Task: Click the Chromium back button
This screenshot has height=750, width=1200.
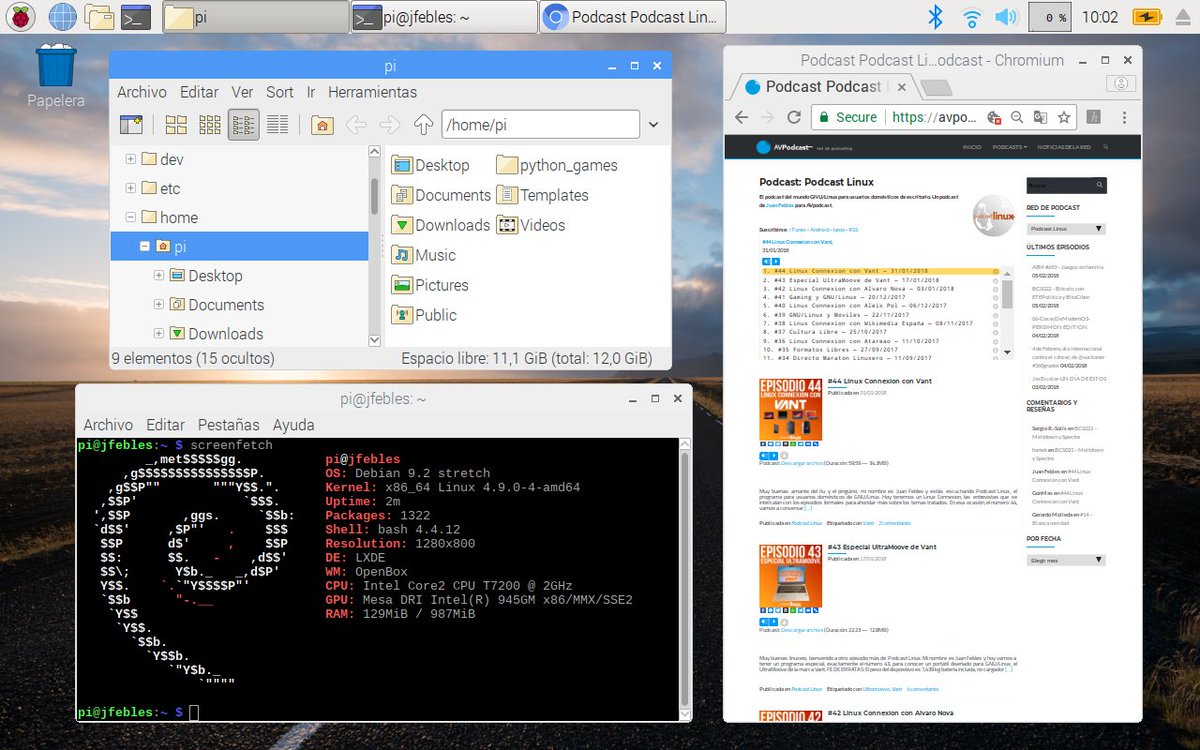Action: coord(741,117)
